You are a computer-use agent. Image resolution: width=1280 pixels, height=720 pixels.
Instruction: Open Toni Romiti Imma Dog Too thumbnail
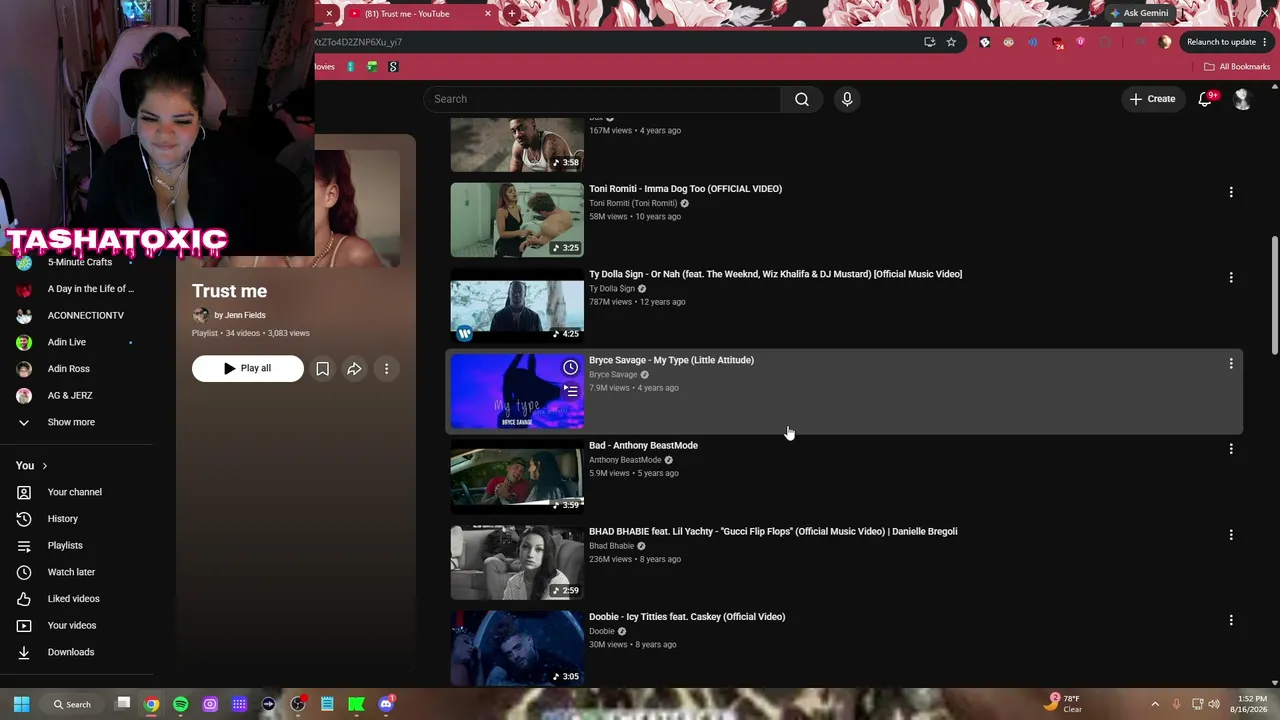[517, 220]
